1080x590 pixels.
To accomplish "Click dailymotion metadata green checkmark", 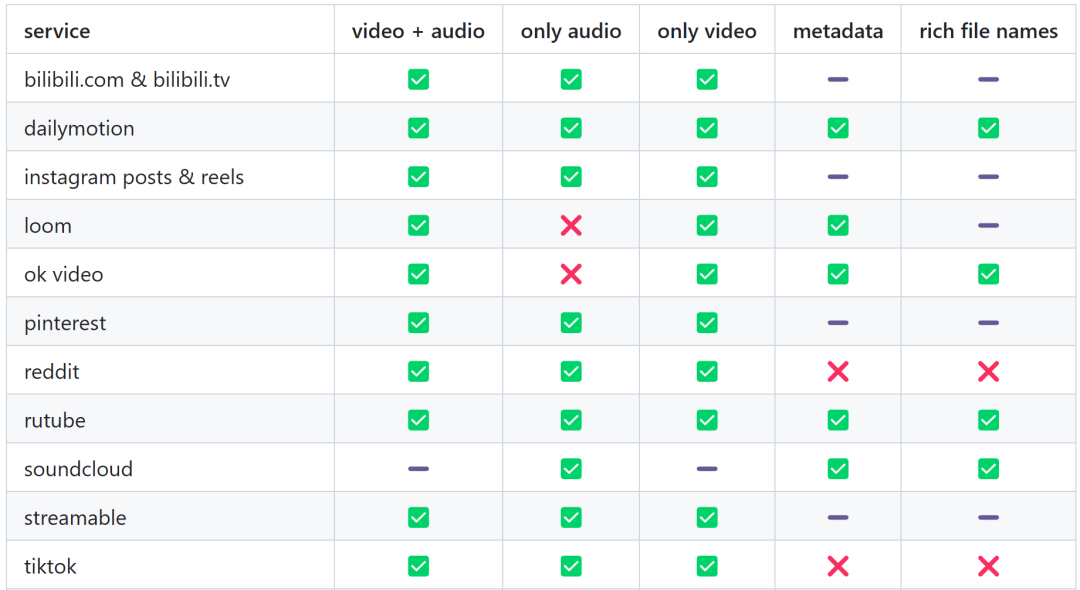I will click(x=838, y=128).
